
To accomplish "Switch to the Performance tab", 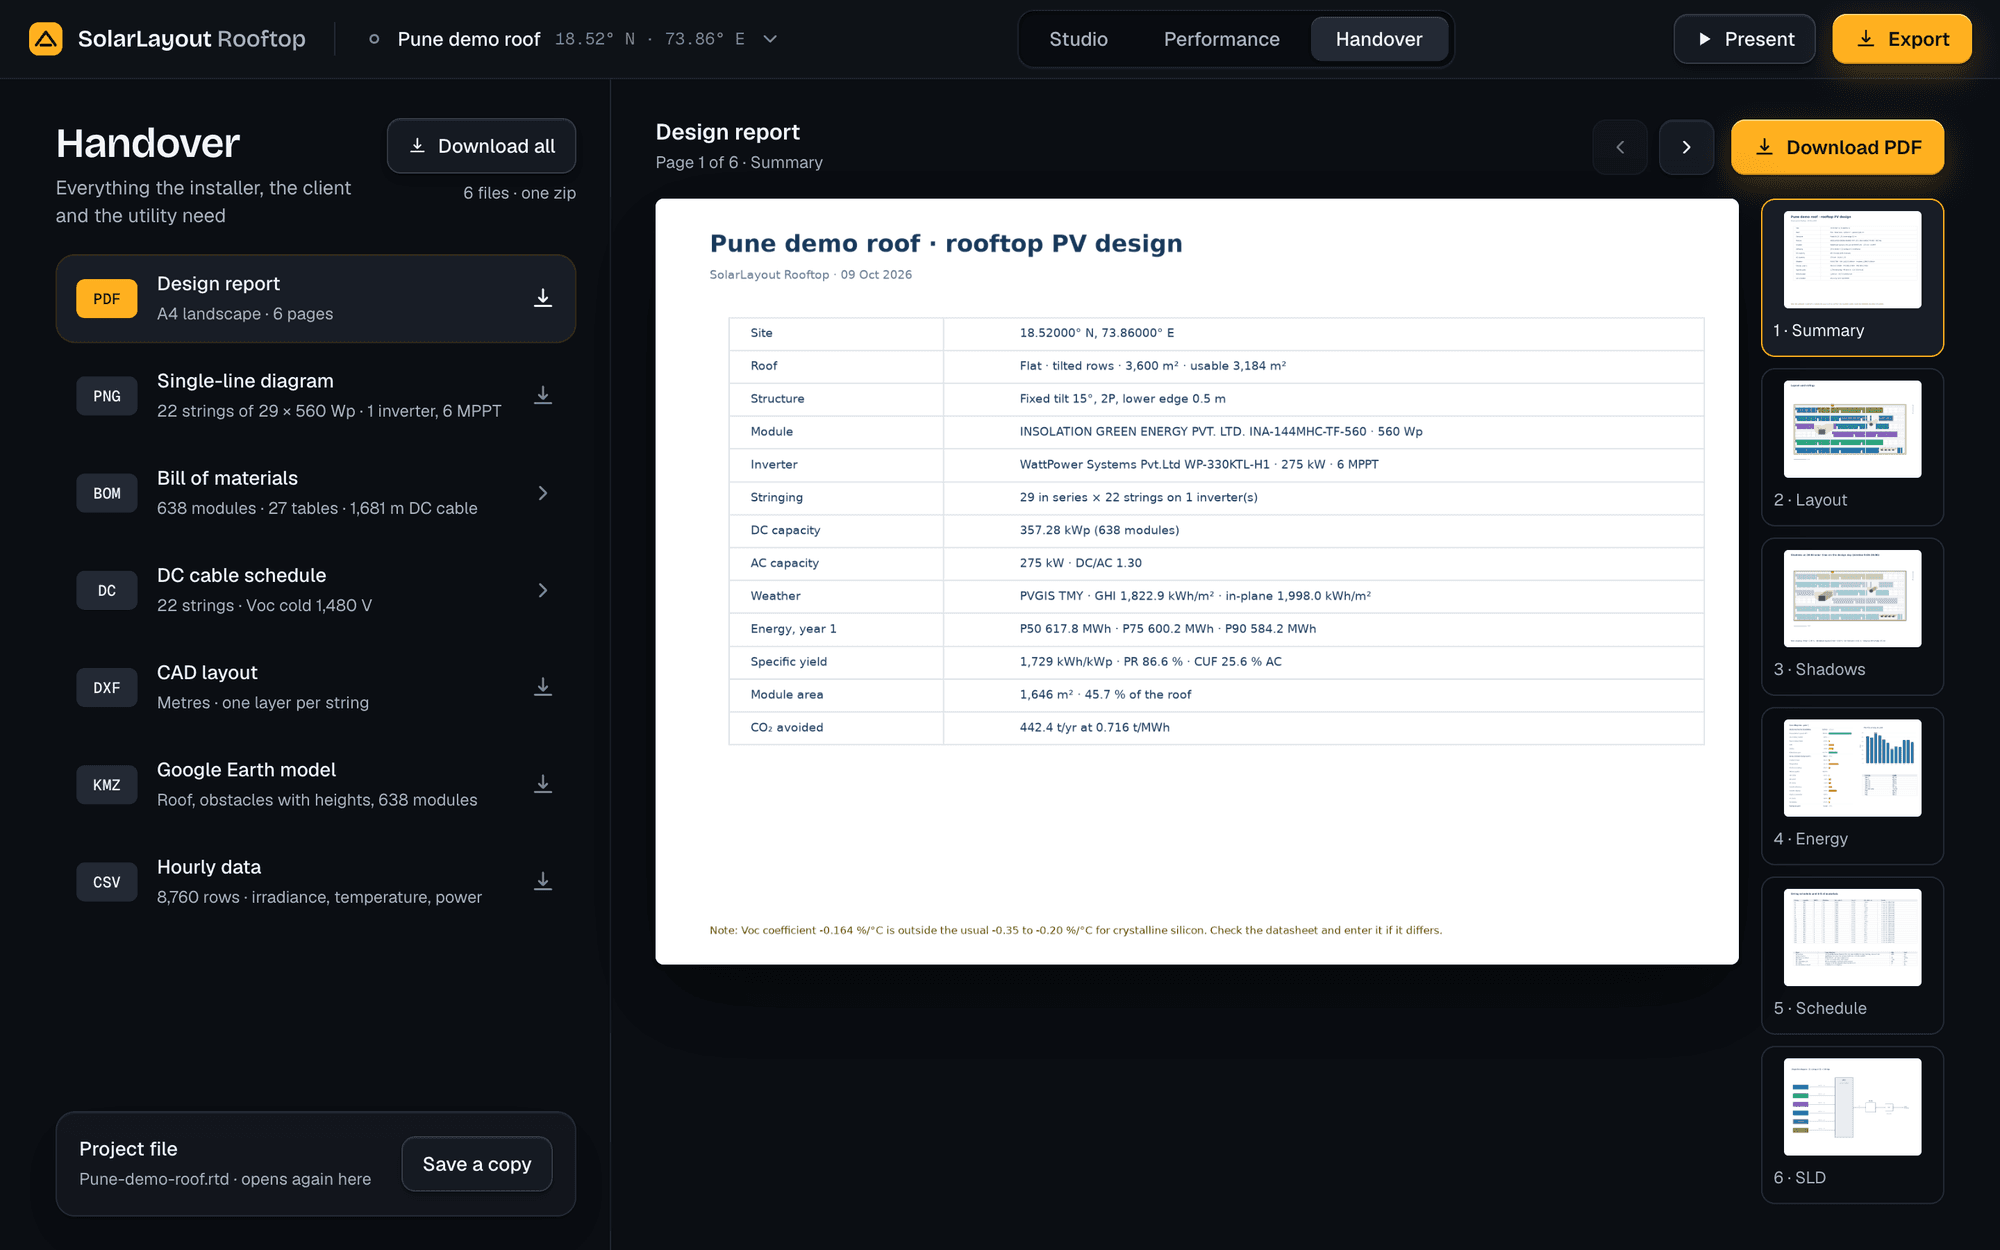I will (1221, 39).
